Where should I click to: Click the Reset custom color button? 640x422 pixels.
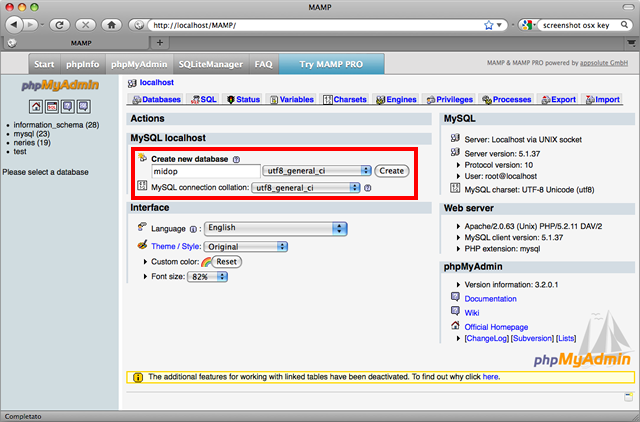(227, 262)
